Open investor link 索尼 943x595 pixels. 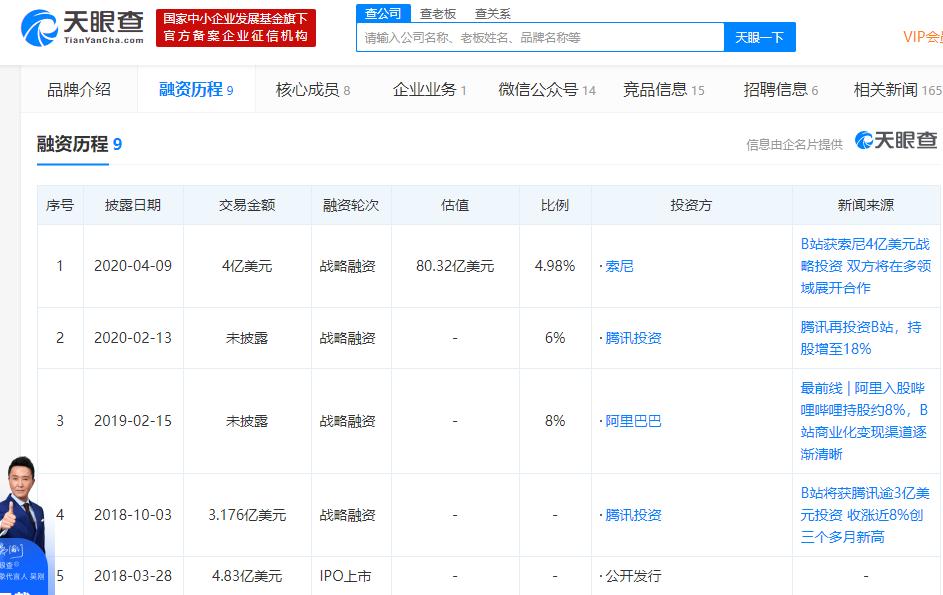point(620,266)
